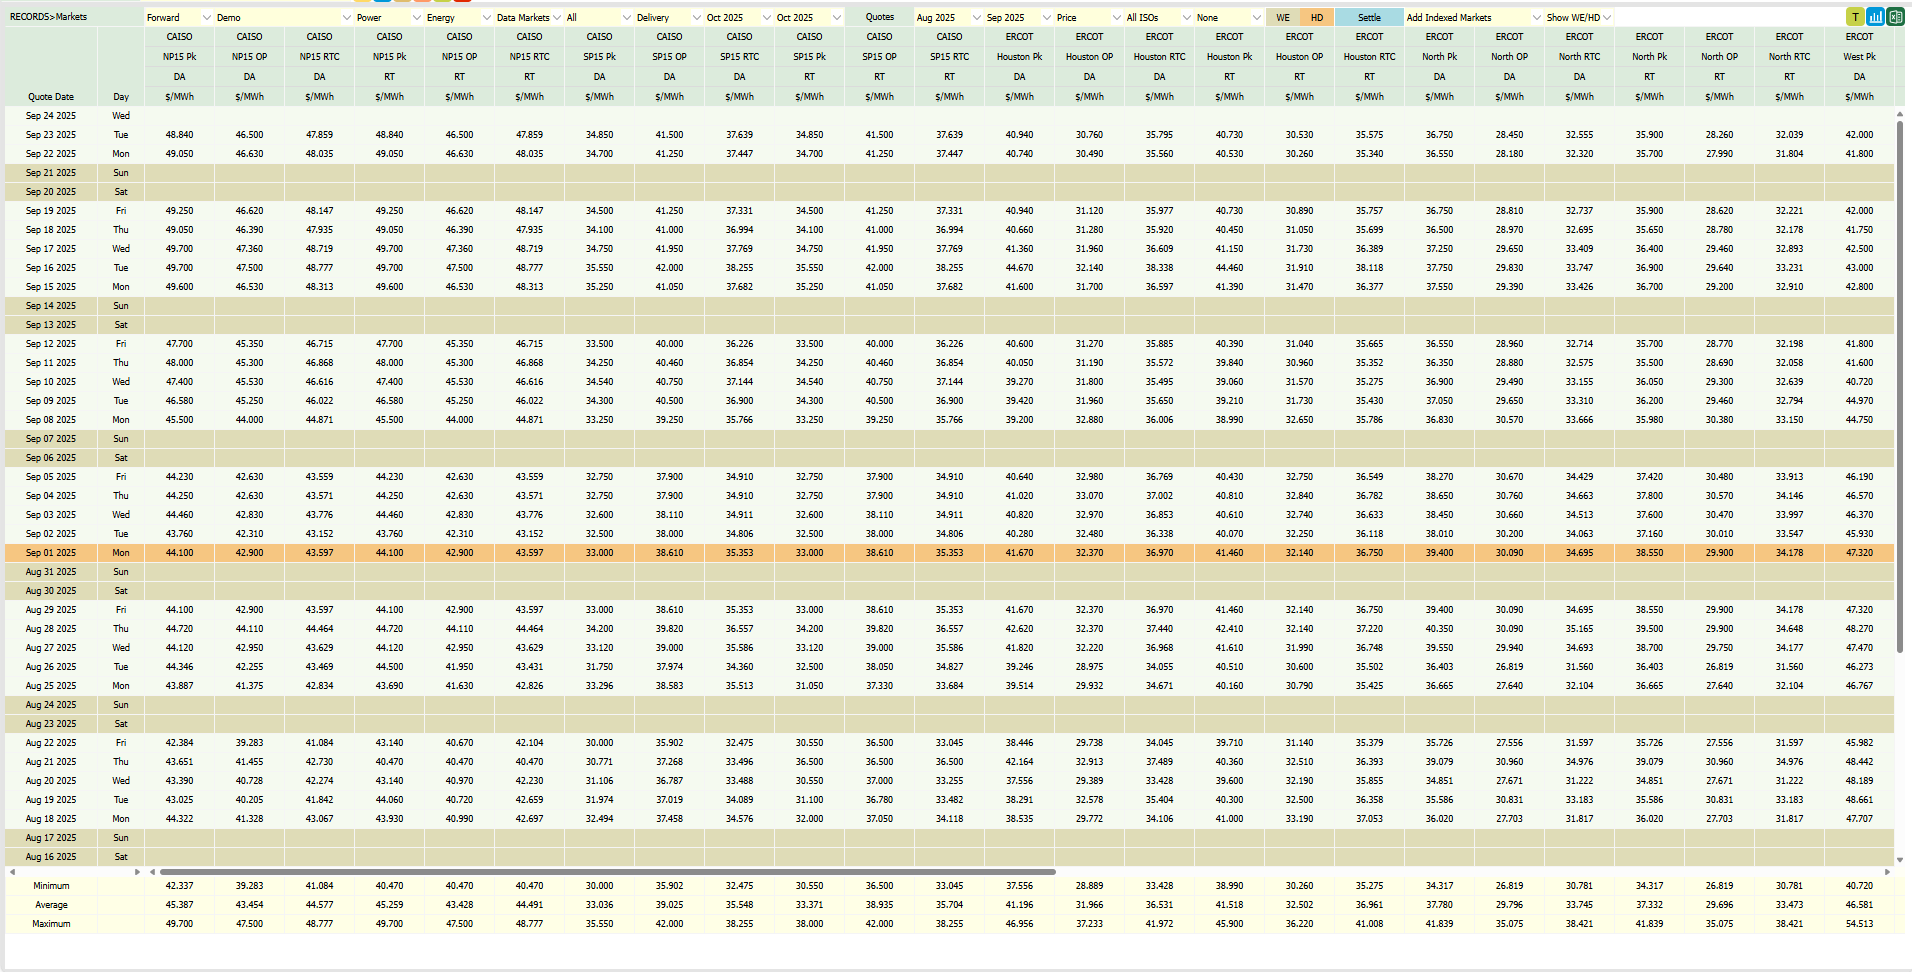Click the Day column header
Screen dimensions: 1912x972
coord(121,97)
